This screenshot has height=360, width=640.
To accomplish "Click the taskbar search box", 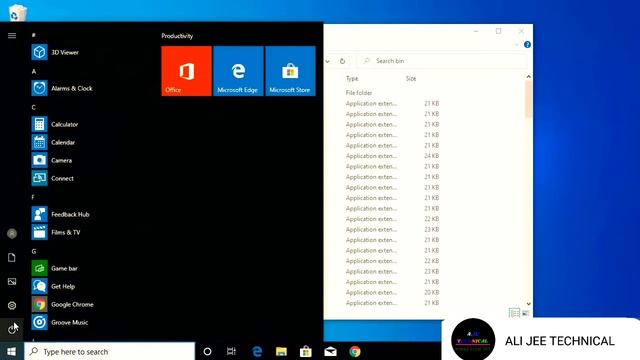I will [x=109, y=351].
